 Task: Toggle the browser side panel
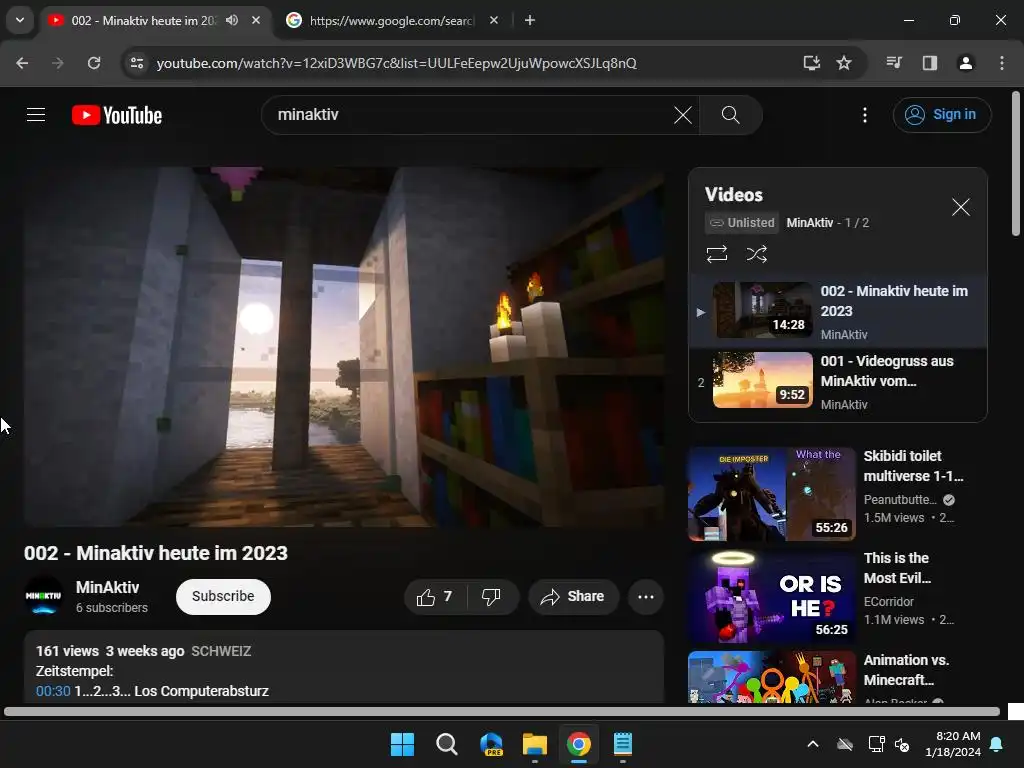[929, 63]
